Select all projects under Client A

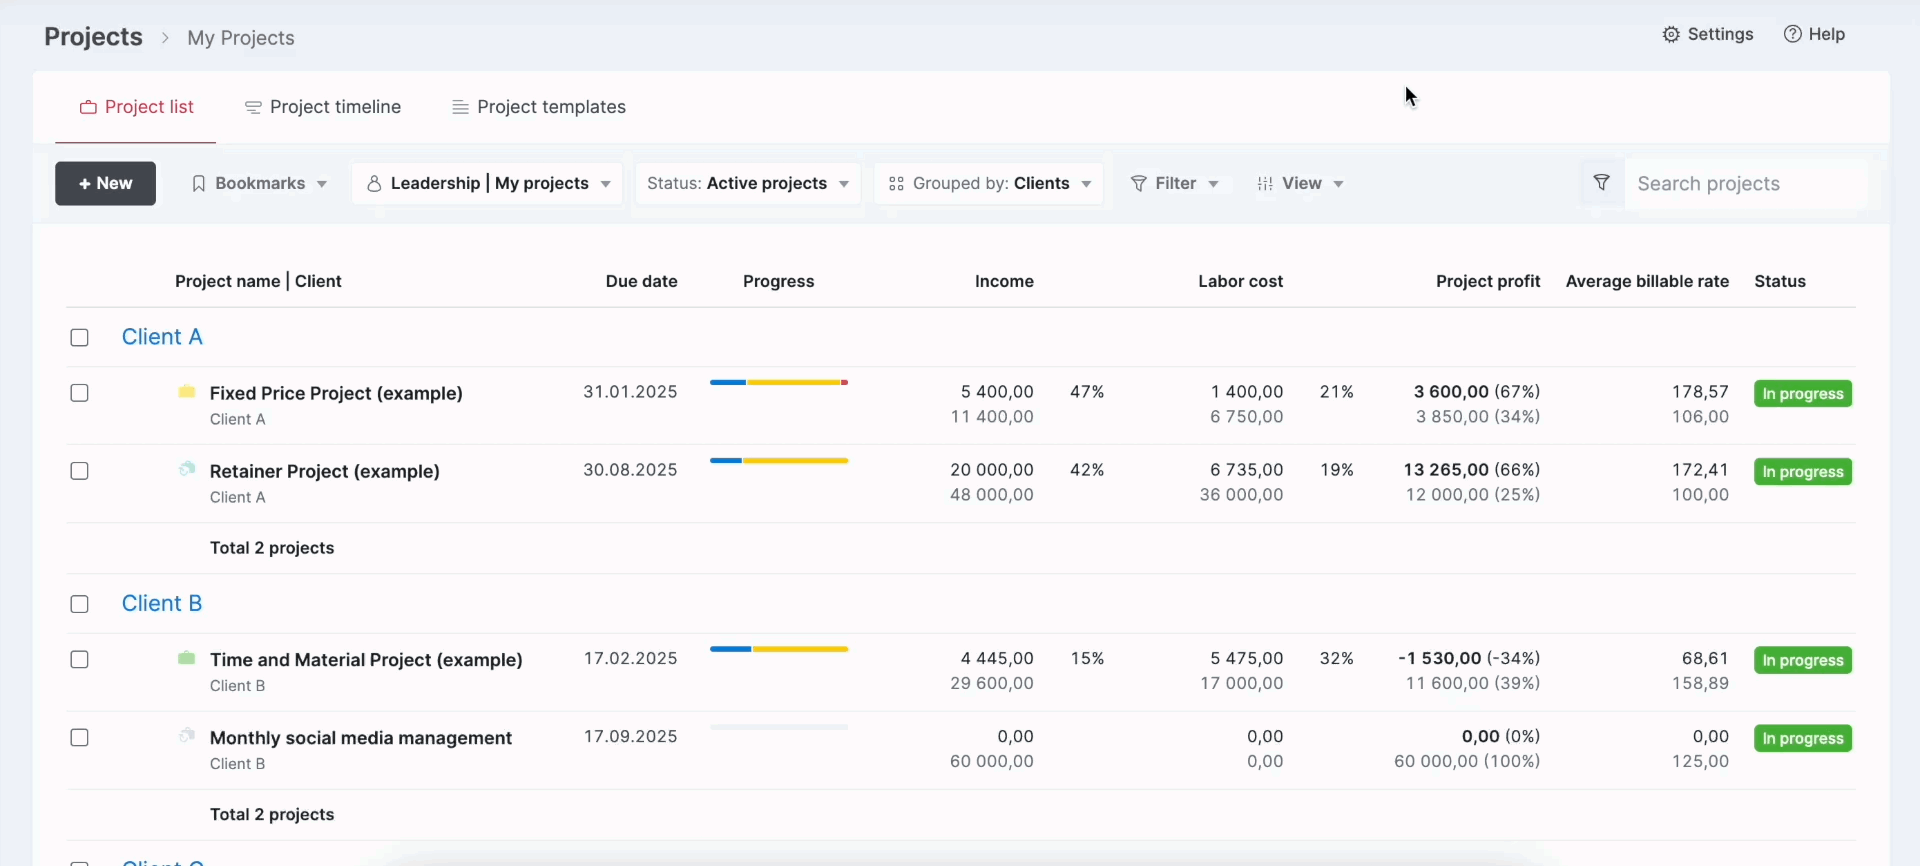pos(80,338)
